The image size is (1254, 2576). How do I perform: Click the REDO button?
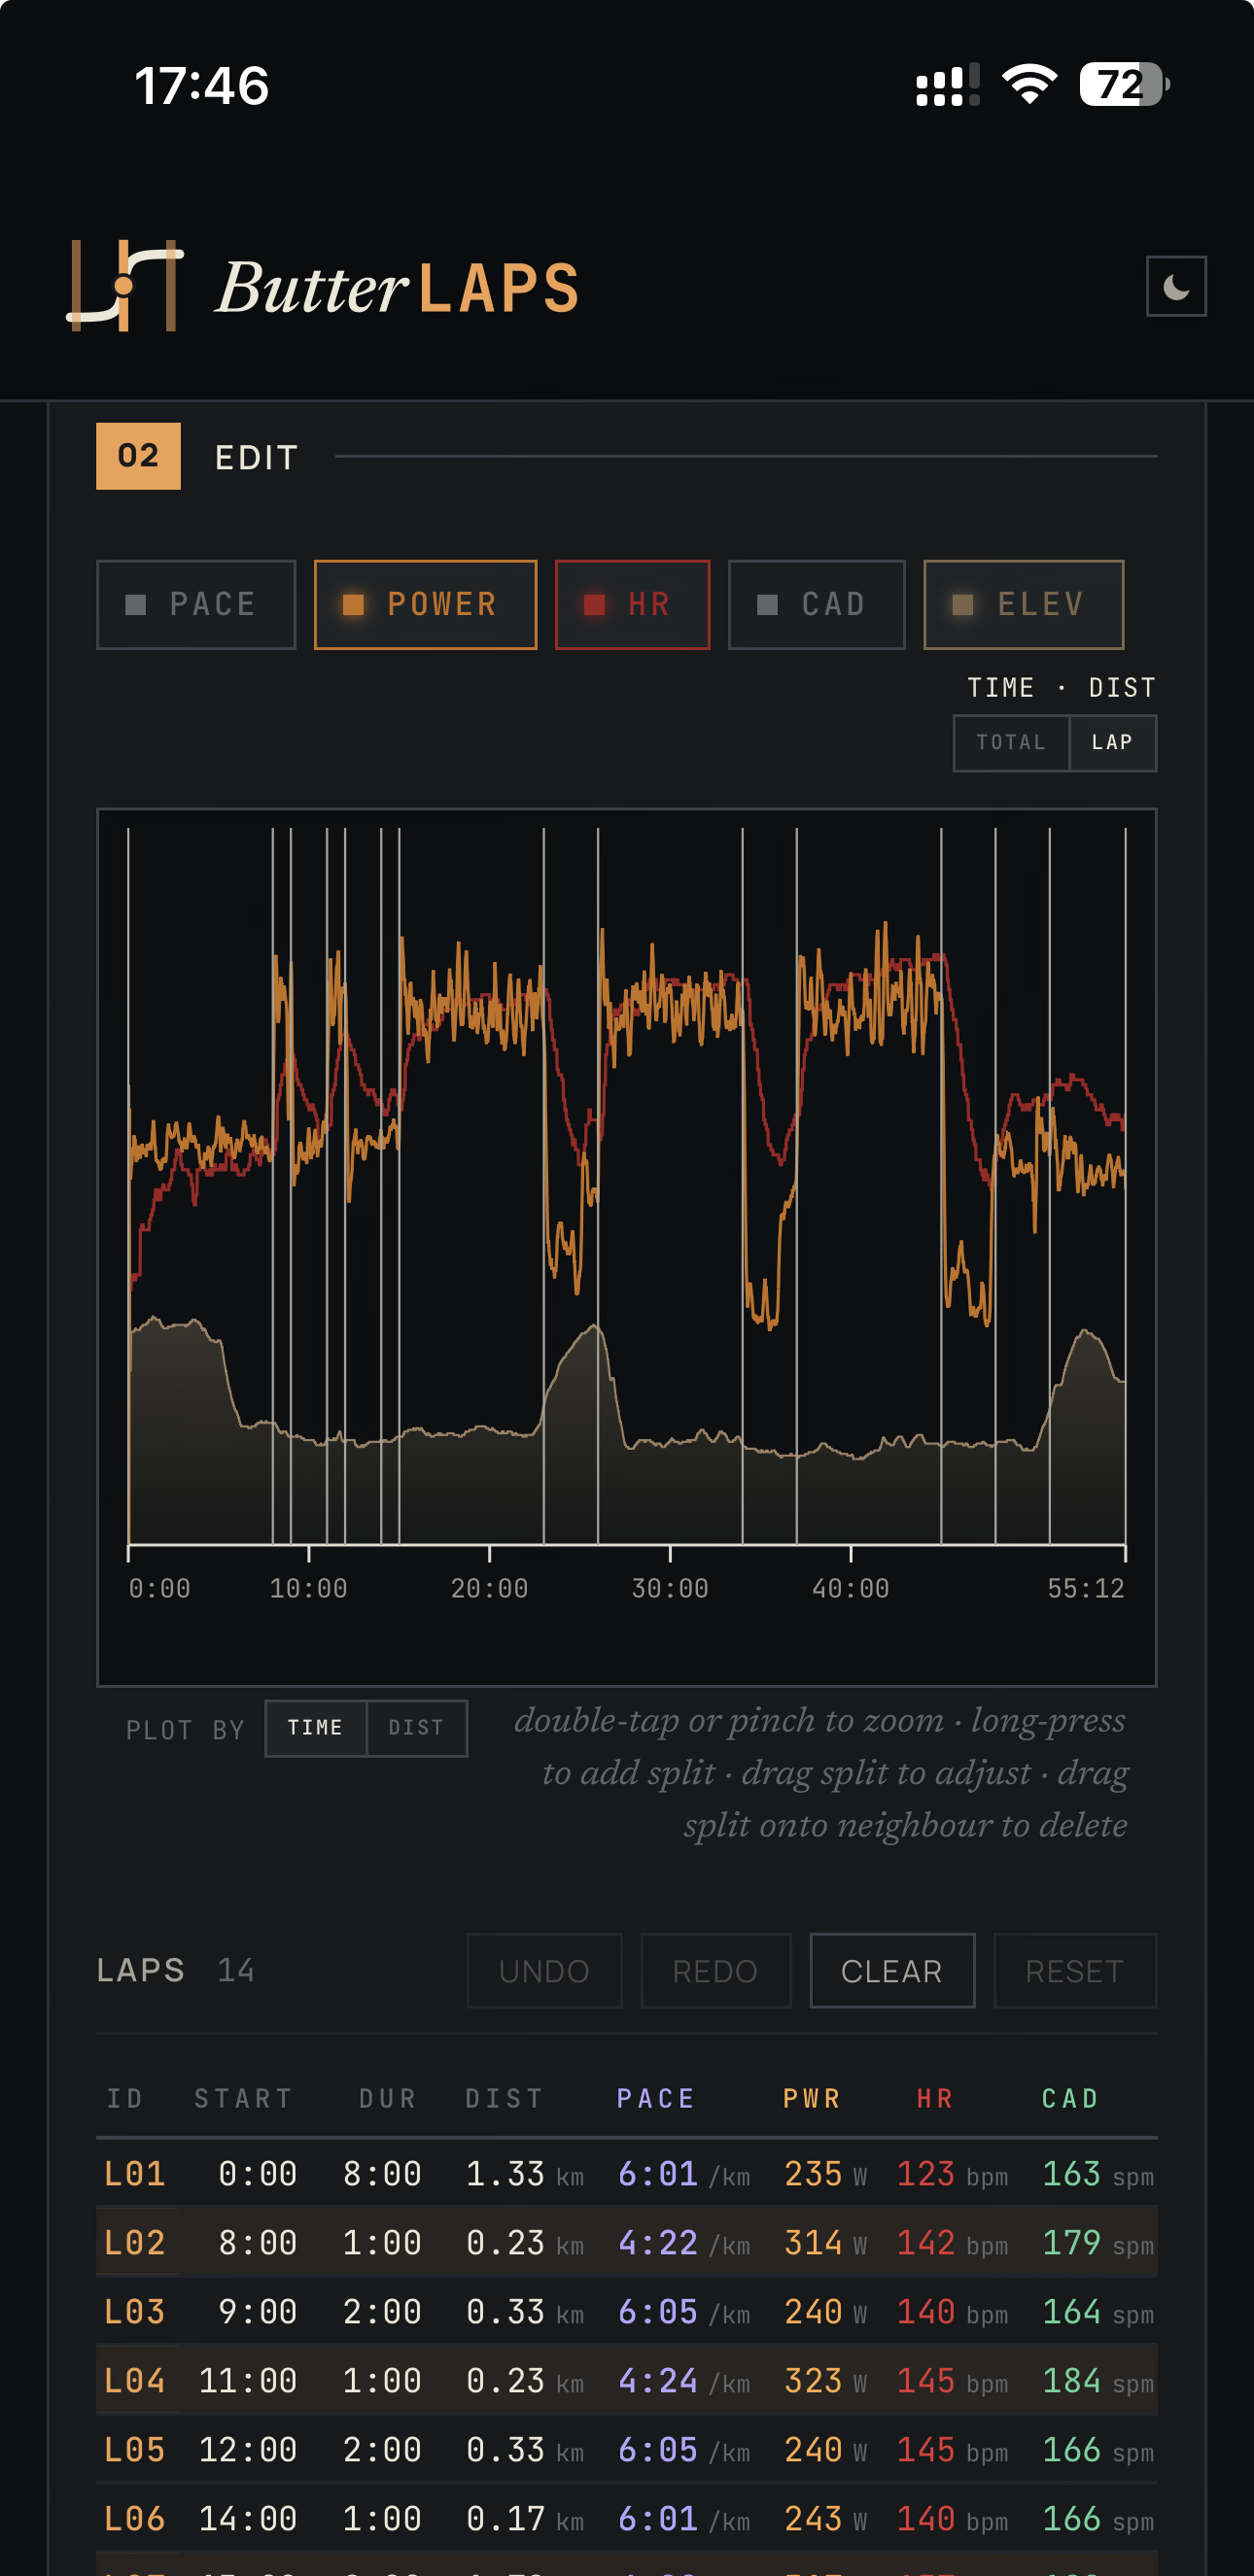(716, 1971)
